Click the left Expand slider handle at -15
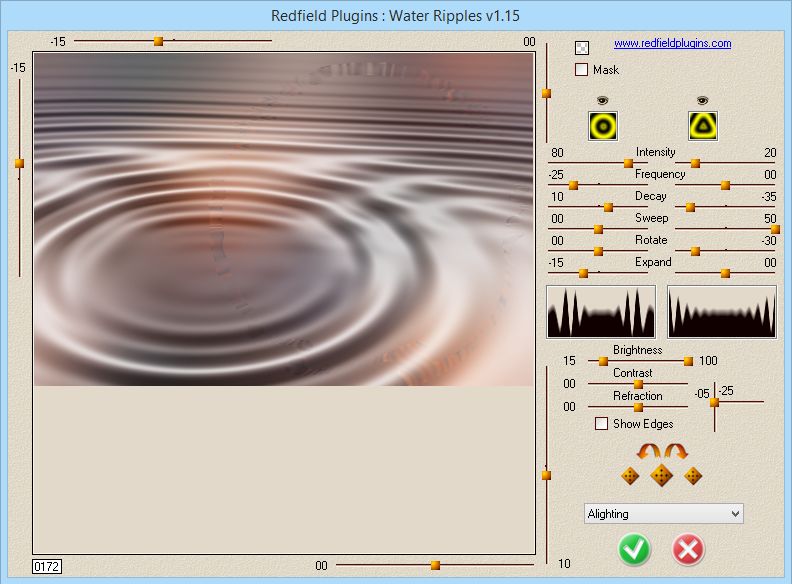This screenshot has width=792, height=584. tap(583, 273)
